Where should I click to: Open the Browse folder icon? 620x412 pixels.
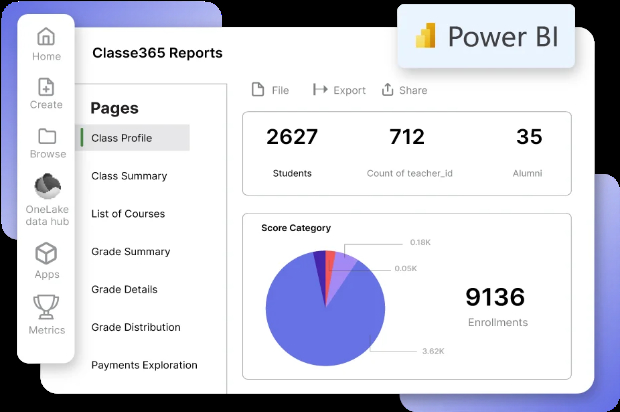pos(47,136)
